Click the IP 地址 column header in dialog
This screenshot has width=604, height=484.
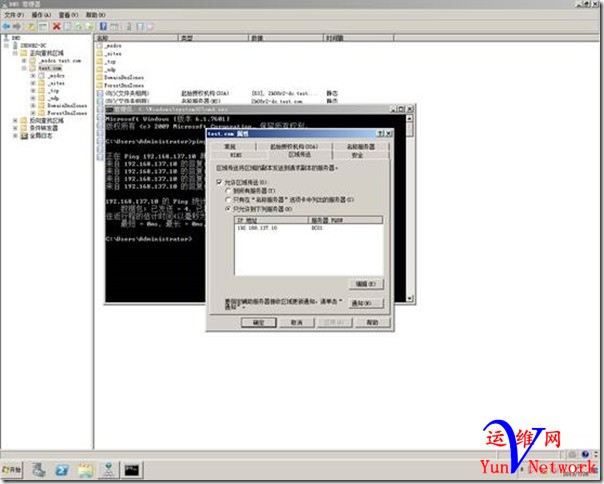coord(272,220)
